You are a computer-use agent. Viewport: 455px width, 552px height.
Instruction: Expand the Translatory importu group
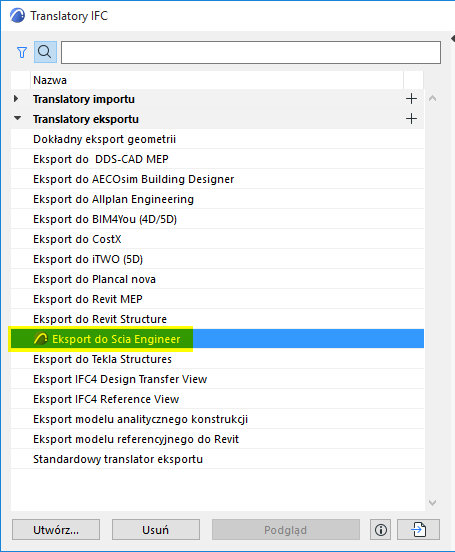pyautogui.click(x=16, y=99)
